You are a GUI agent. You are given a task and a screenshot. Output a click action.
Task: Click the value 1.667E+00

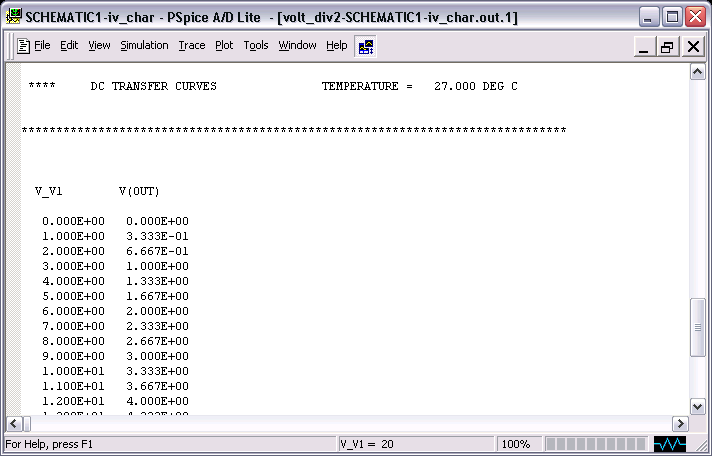click(x=157, y=296)
